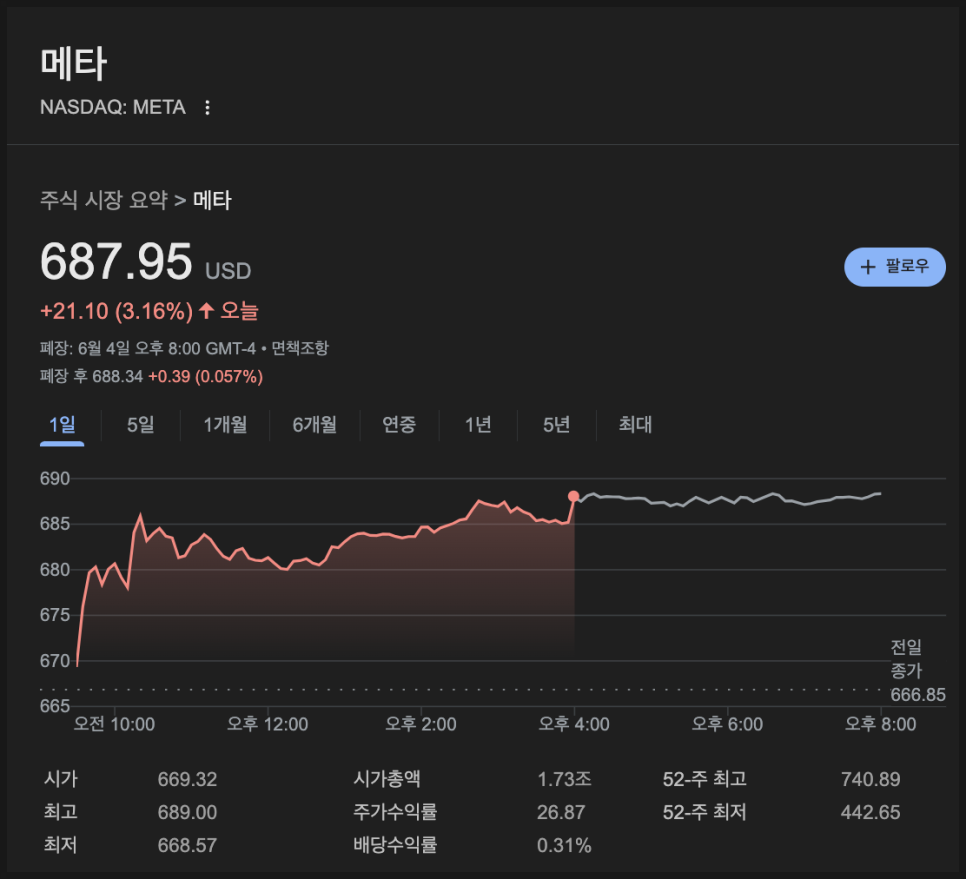Switch to the 5일 range tab
The height and width of the screenshot is (879, 966).
(x=140, y=424)
